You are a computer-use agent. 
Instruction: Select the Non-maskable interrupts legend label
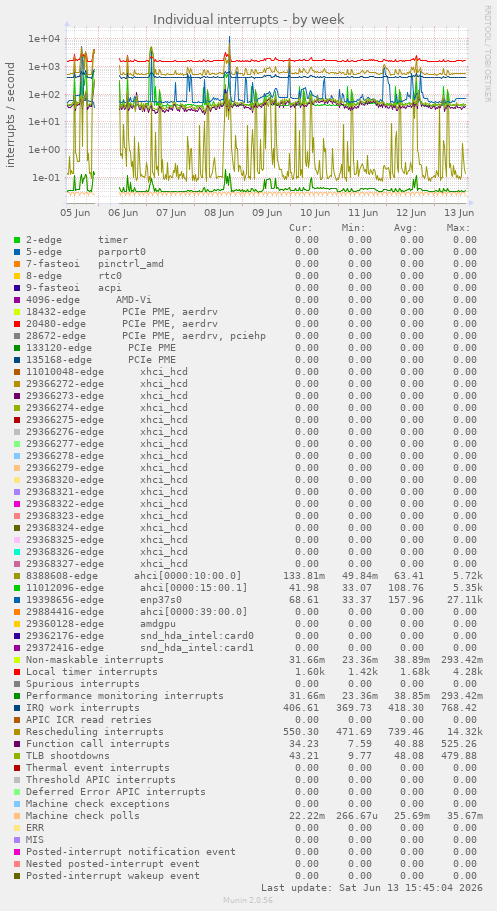[95, 660]
